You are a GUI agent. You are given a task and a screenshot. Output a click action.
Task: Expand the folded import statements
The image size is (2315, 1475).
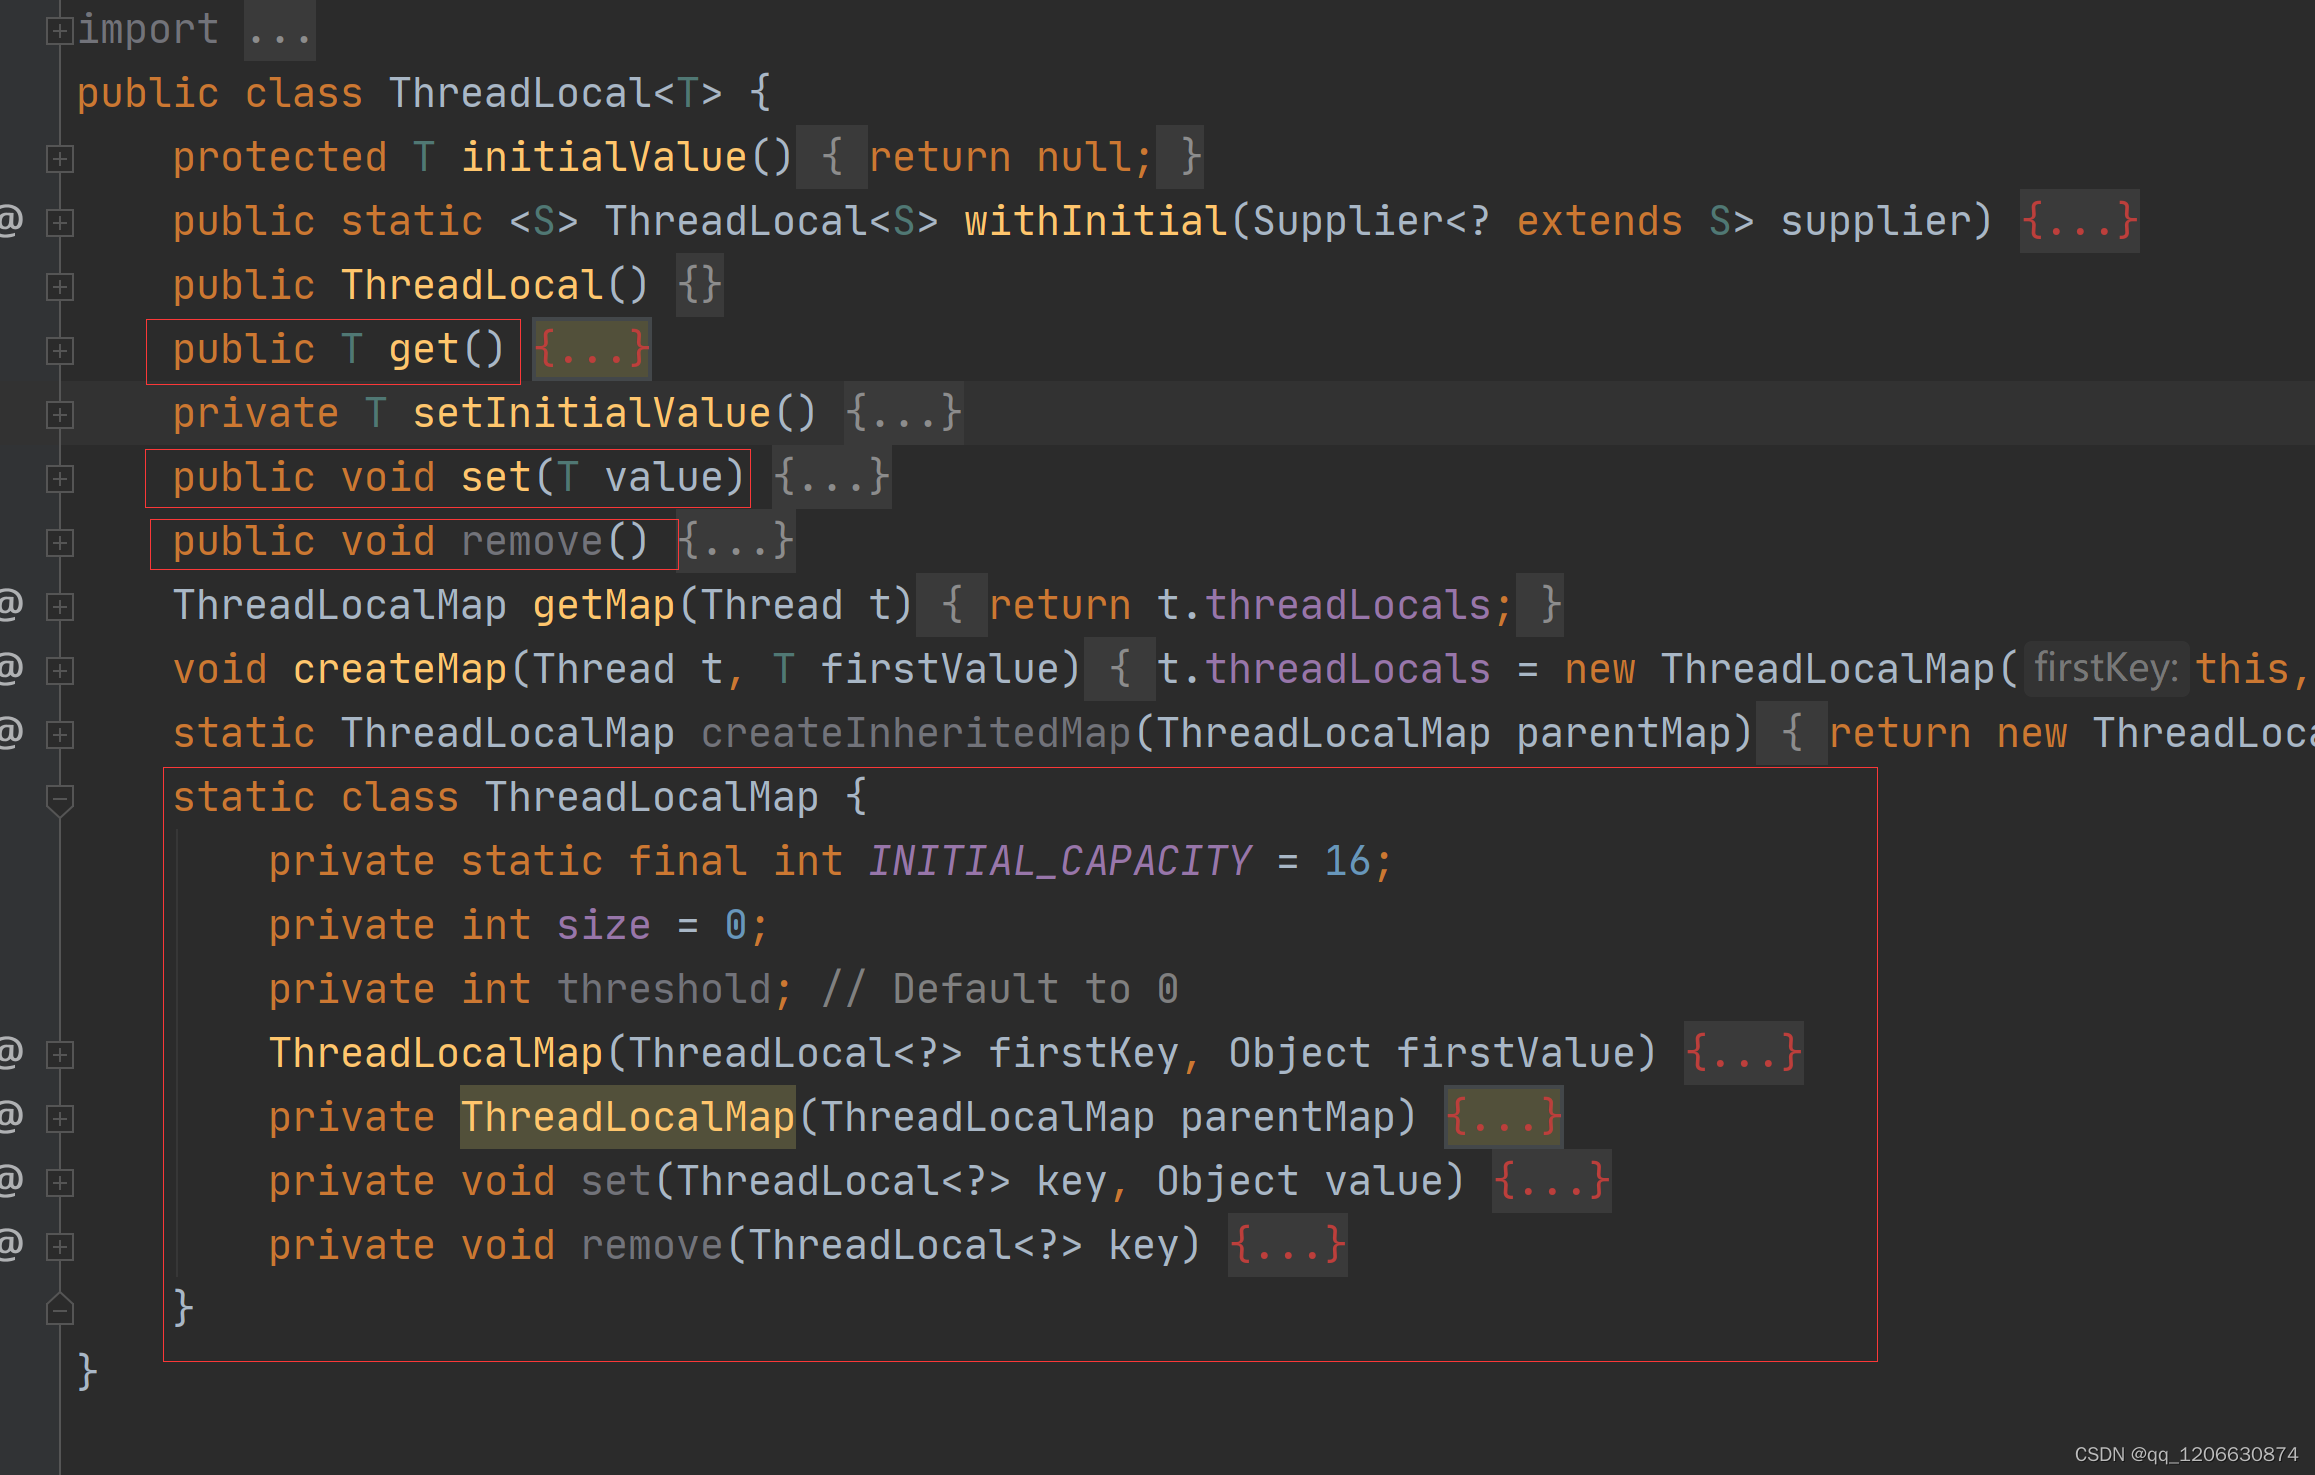(59, 31)
